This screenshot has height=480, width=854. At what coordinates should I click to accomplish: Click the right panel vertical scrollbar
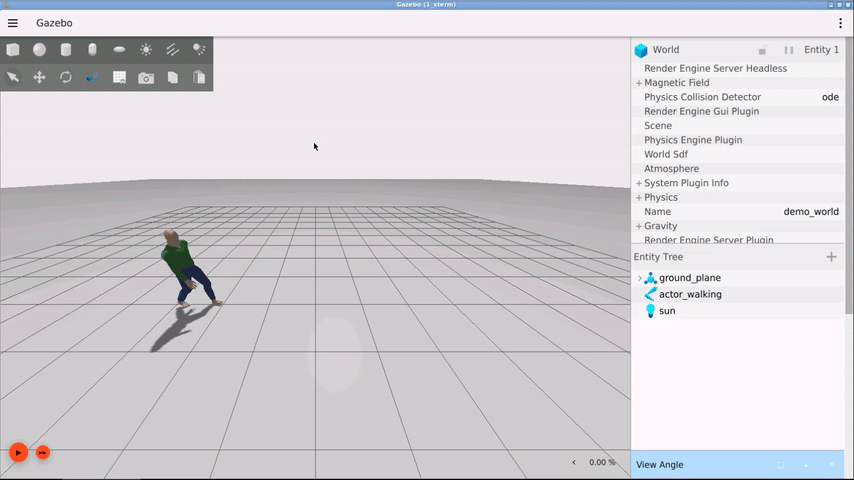849,174
